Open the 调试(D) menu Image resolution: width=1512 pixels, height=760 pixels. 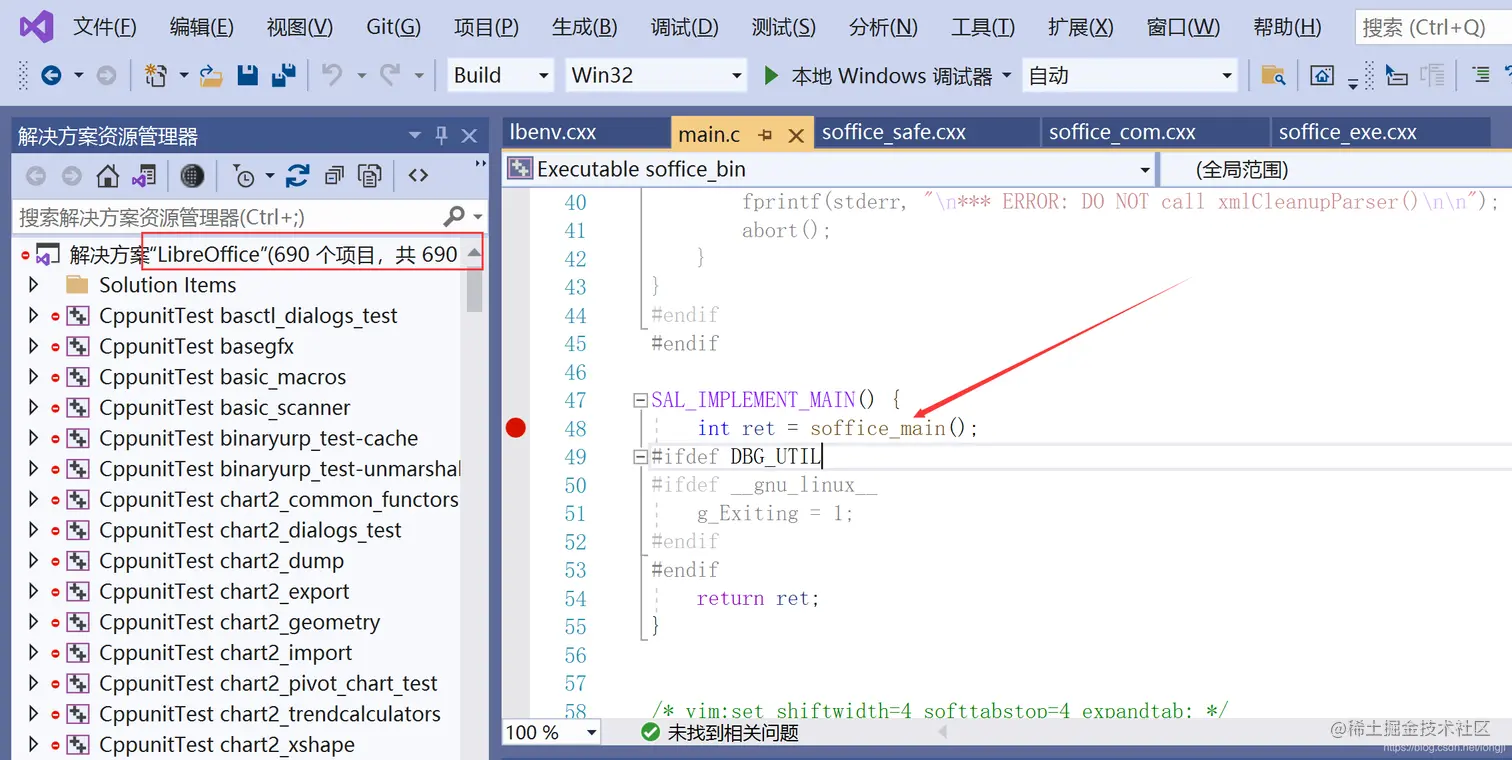pyautogui.click(x=684, y=27)
